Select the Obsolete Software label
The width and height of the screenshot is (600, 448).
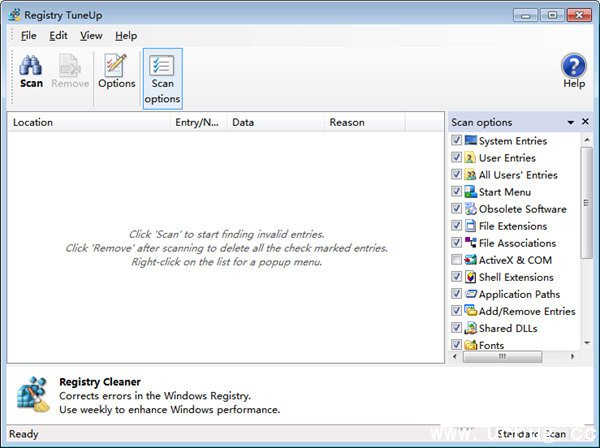pos(523,209)
